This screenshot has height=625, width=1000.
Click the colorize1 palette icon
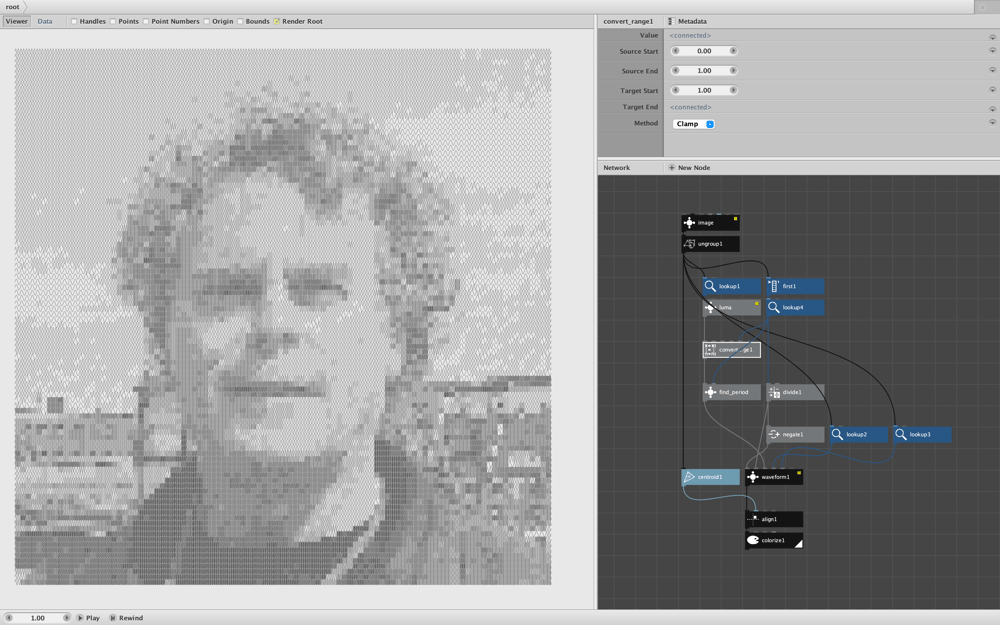point(753,540)
